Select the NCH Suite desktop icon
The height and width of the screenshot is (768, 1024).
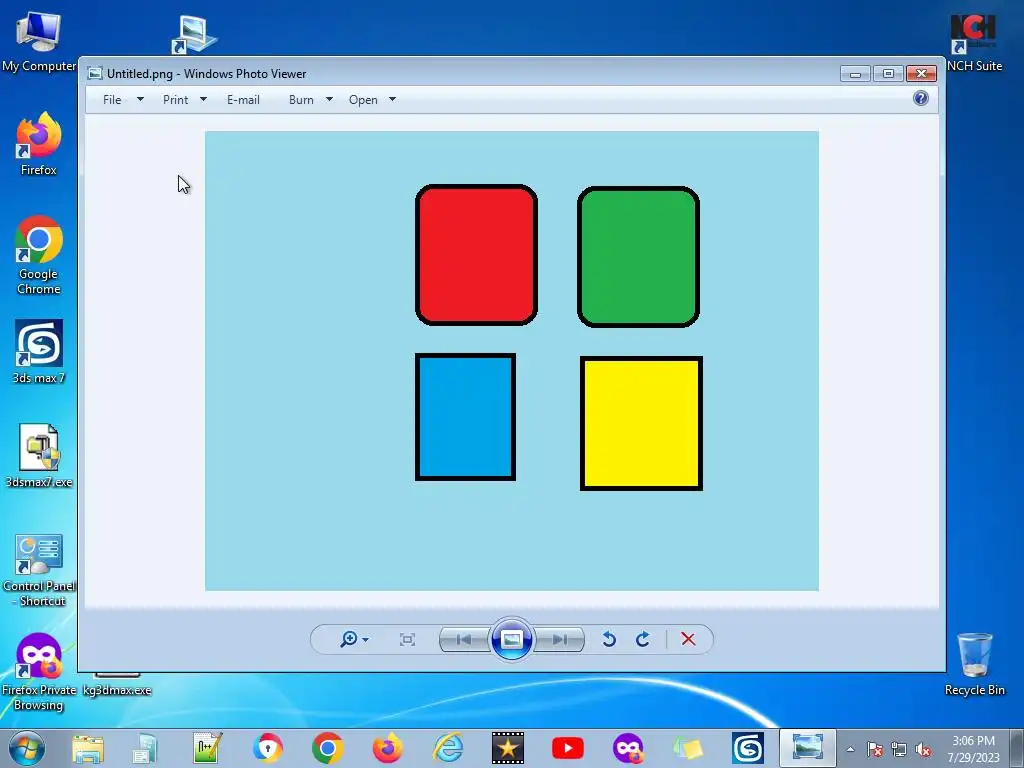pyautogui.click(x=974, y=42)
